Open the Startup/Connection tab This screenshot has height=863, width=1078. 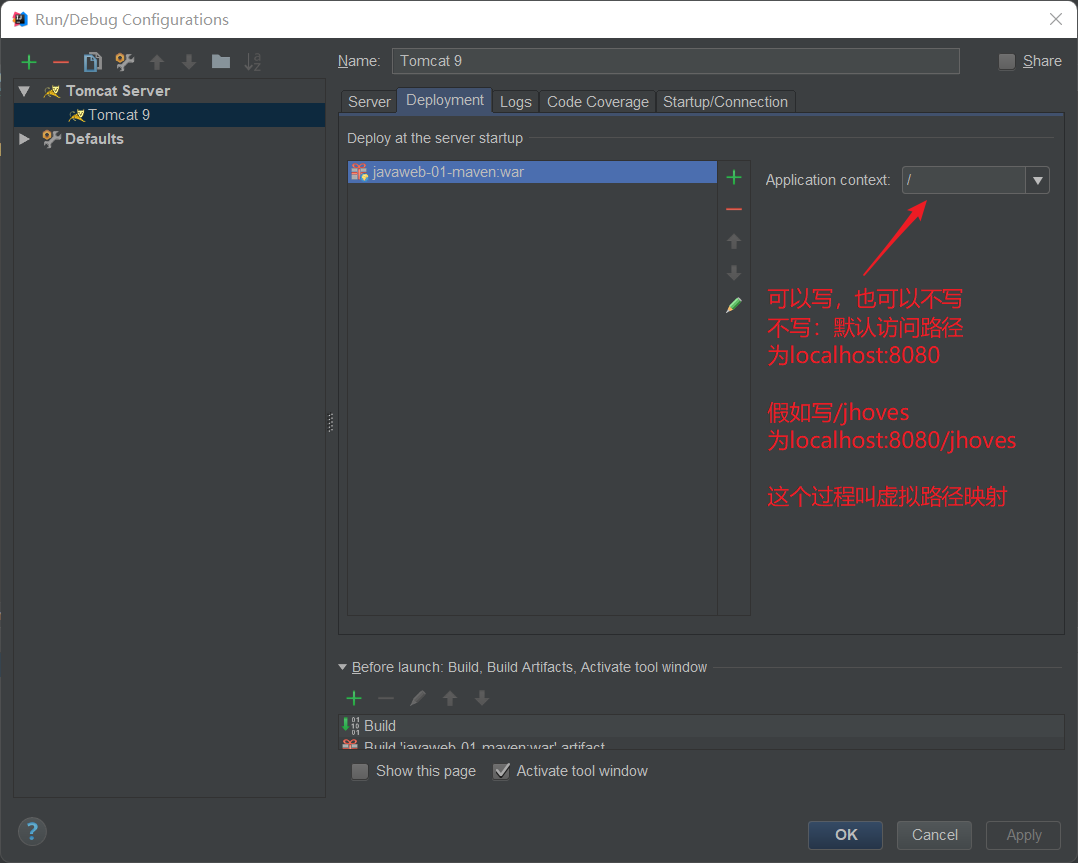click(725, 102)
